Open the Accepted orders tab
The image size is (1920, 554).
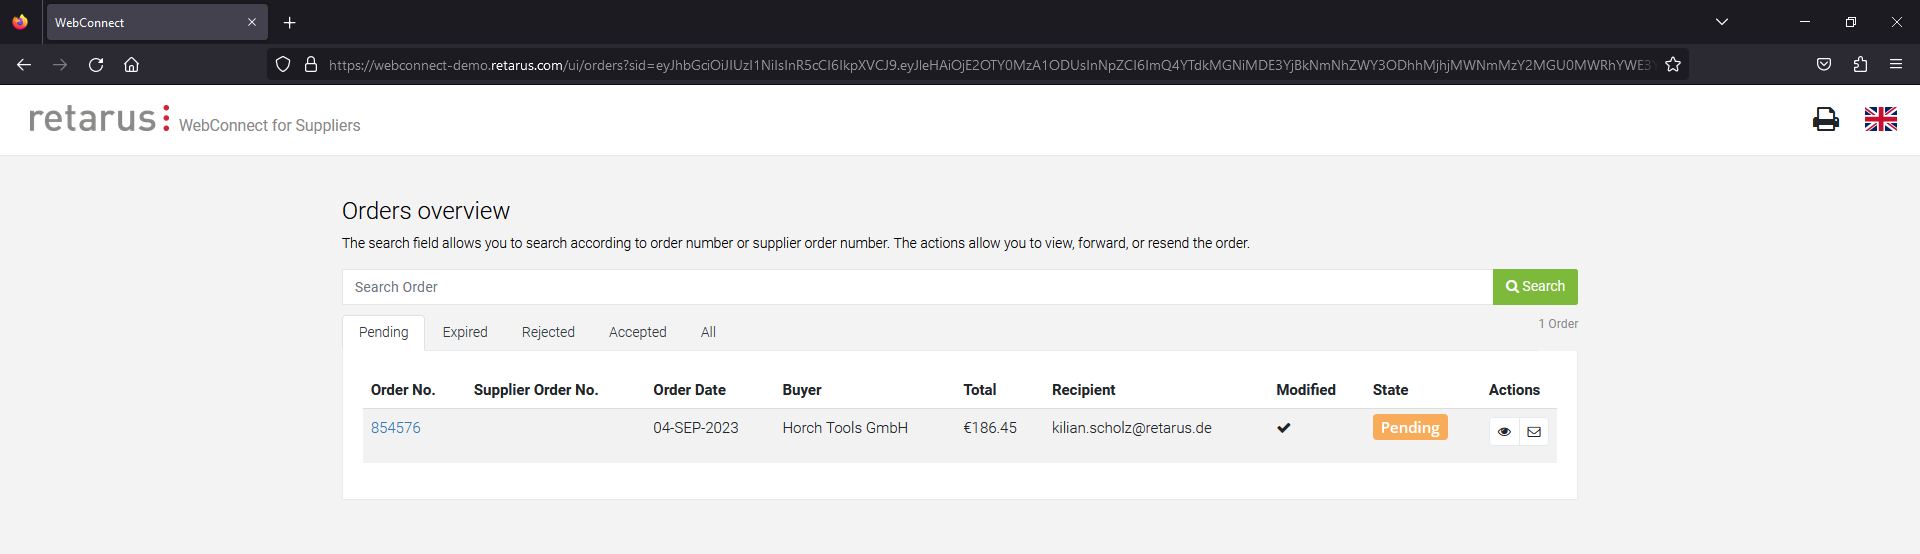point(638,332)
